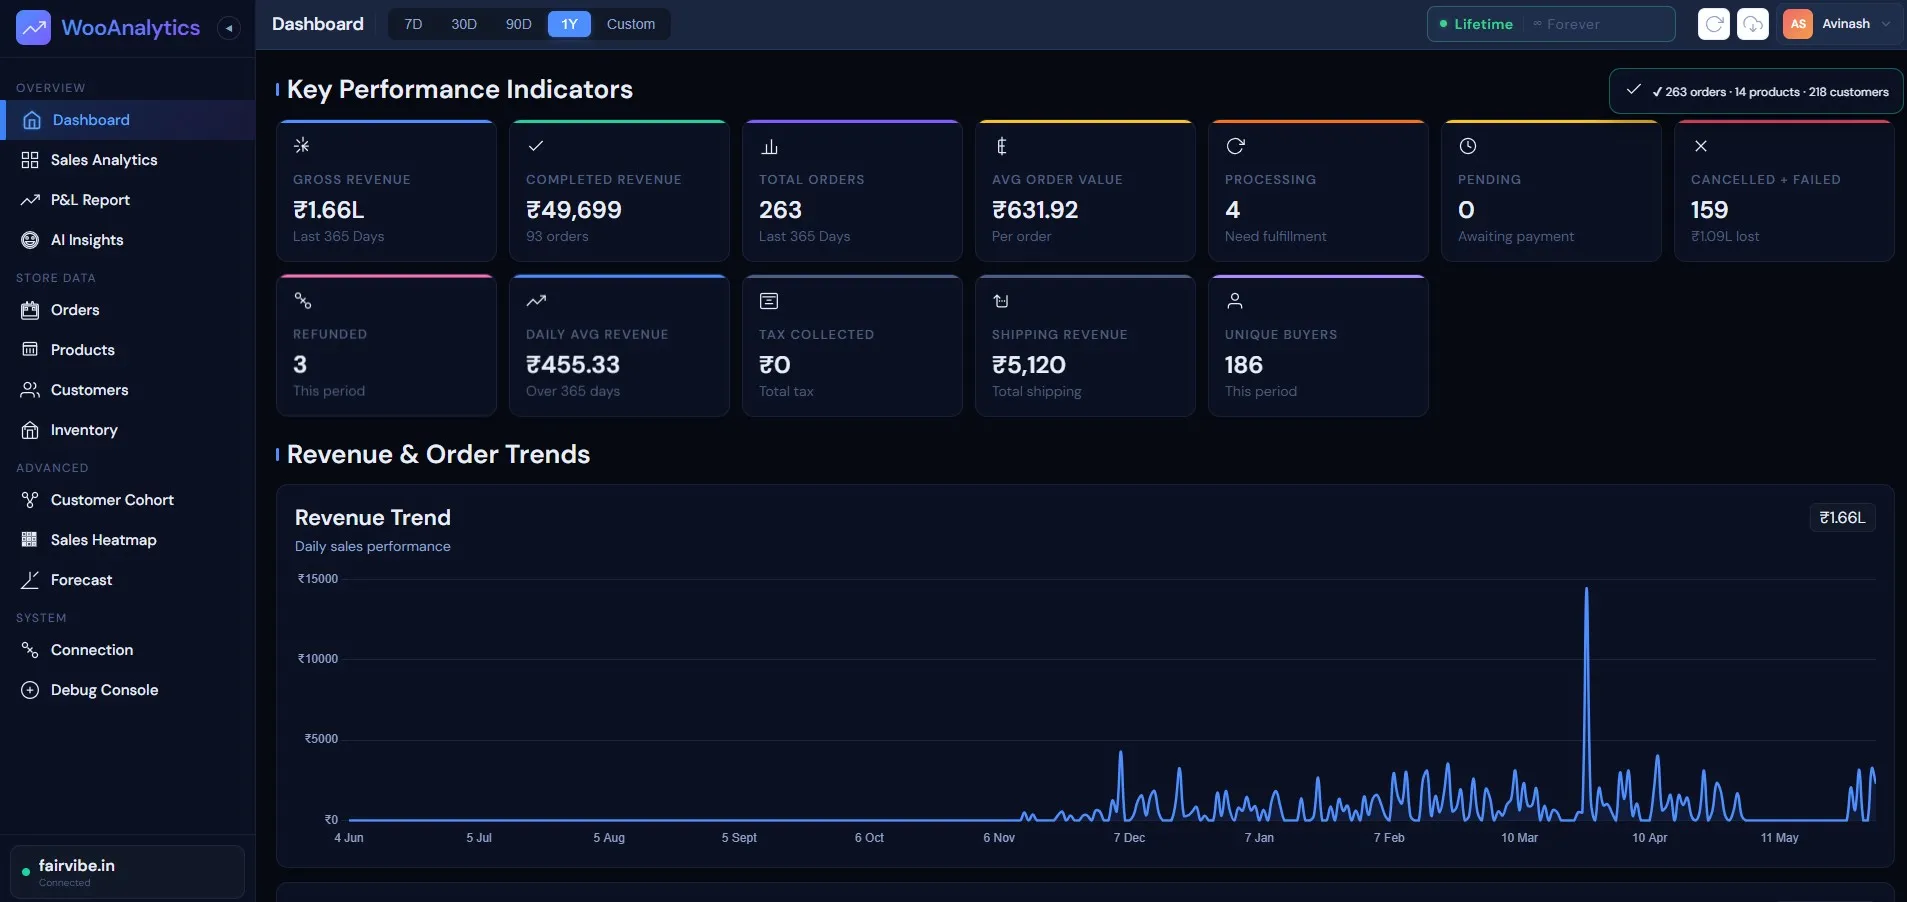Click the Forecast chart icon
The image size is (1907, 902).
pos(30,580)
